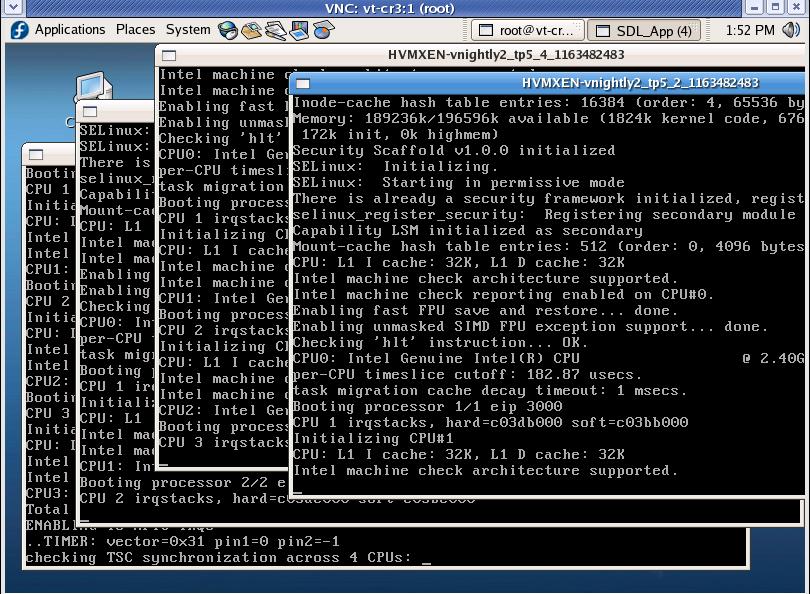
Task: Open the email client launcher icon
Action: (x=251, y=31)
